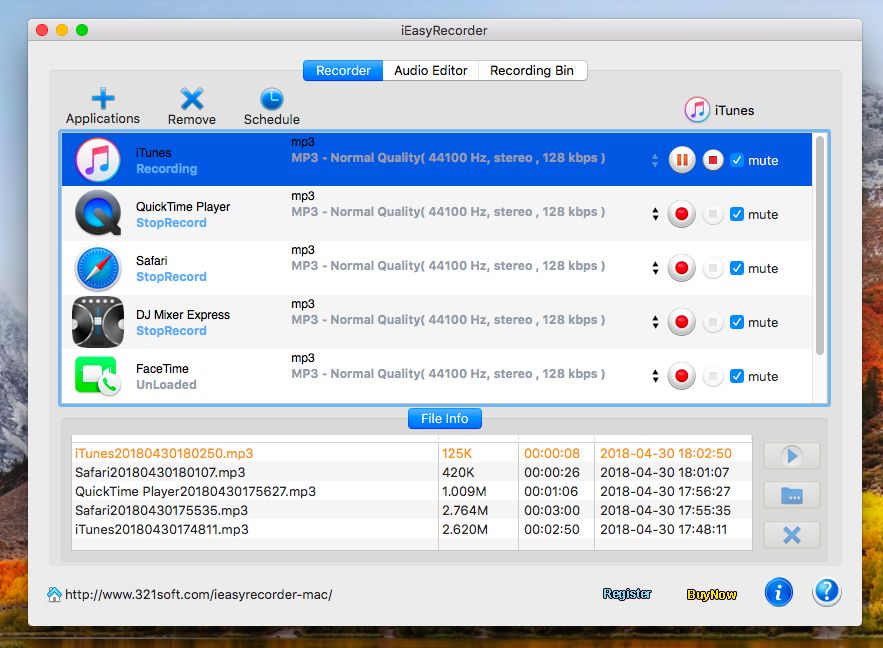Start recording FaceTime

tap(681, 376)
